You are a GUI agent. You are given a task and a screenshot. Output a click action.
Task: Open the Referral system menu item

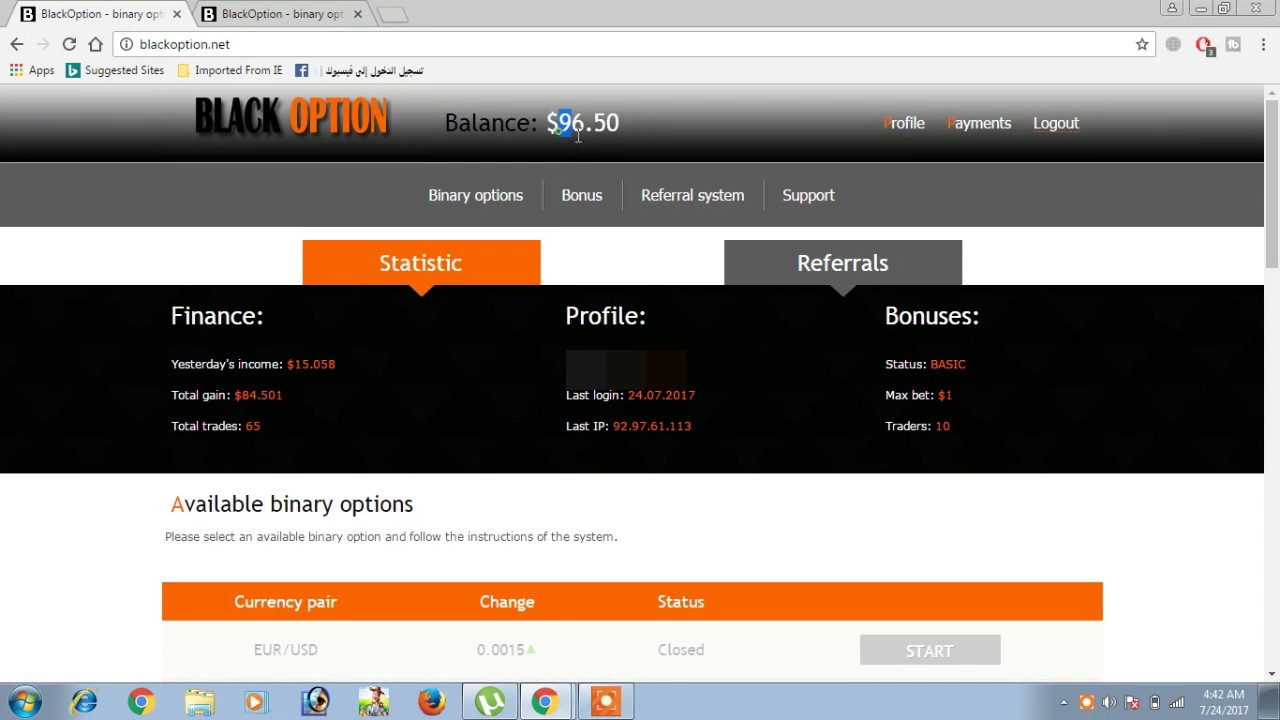pos(692,195)
